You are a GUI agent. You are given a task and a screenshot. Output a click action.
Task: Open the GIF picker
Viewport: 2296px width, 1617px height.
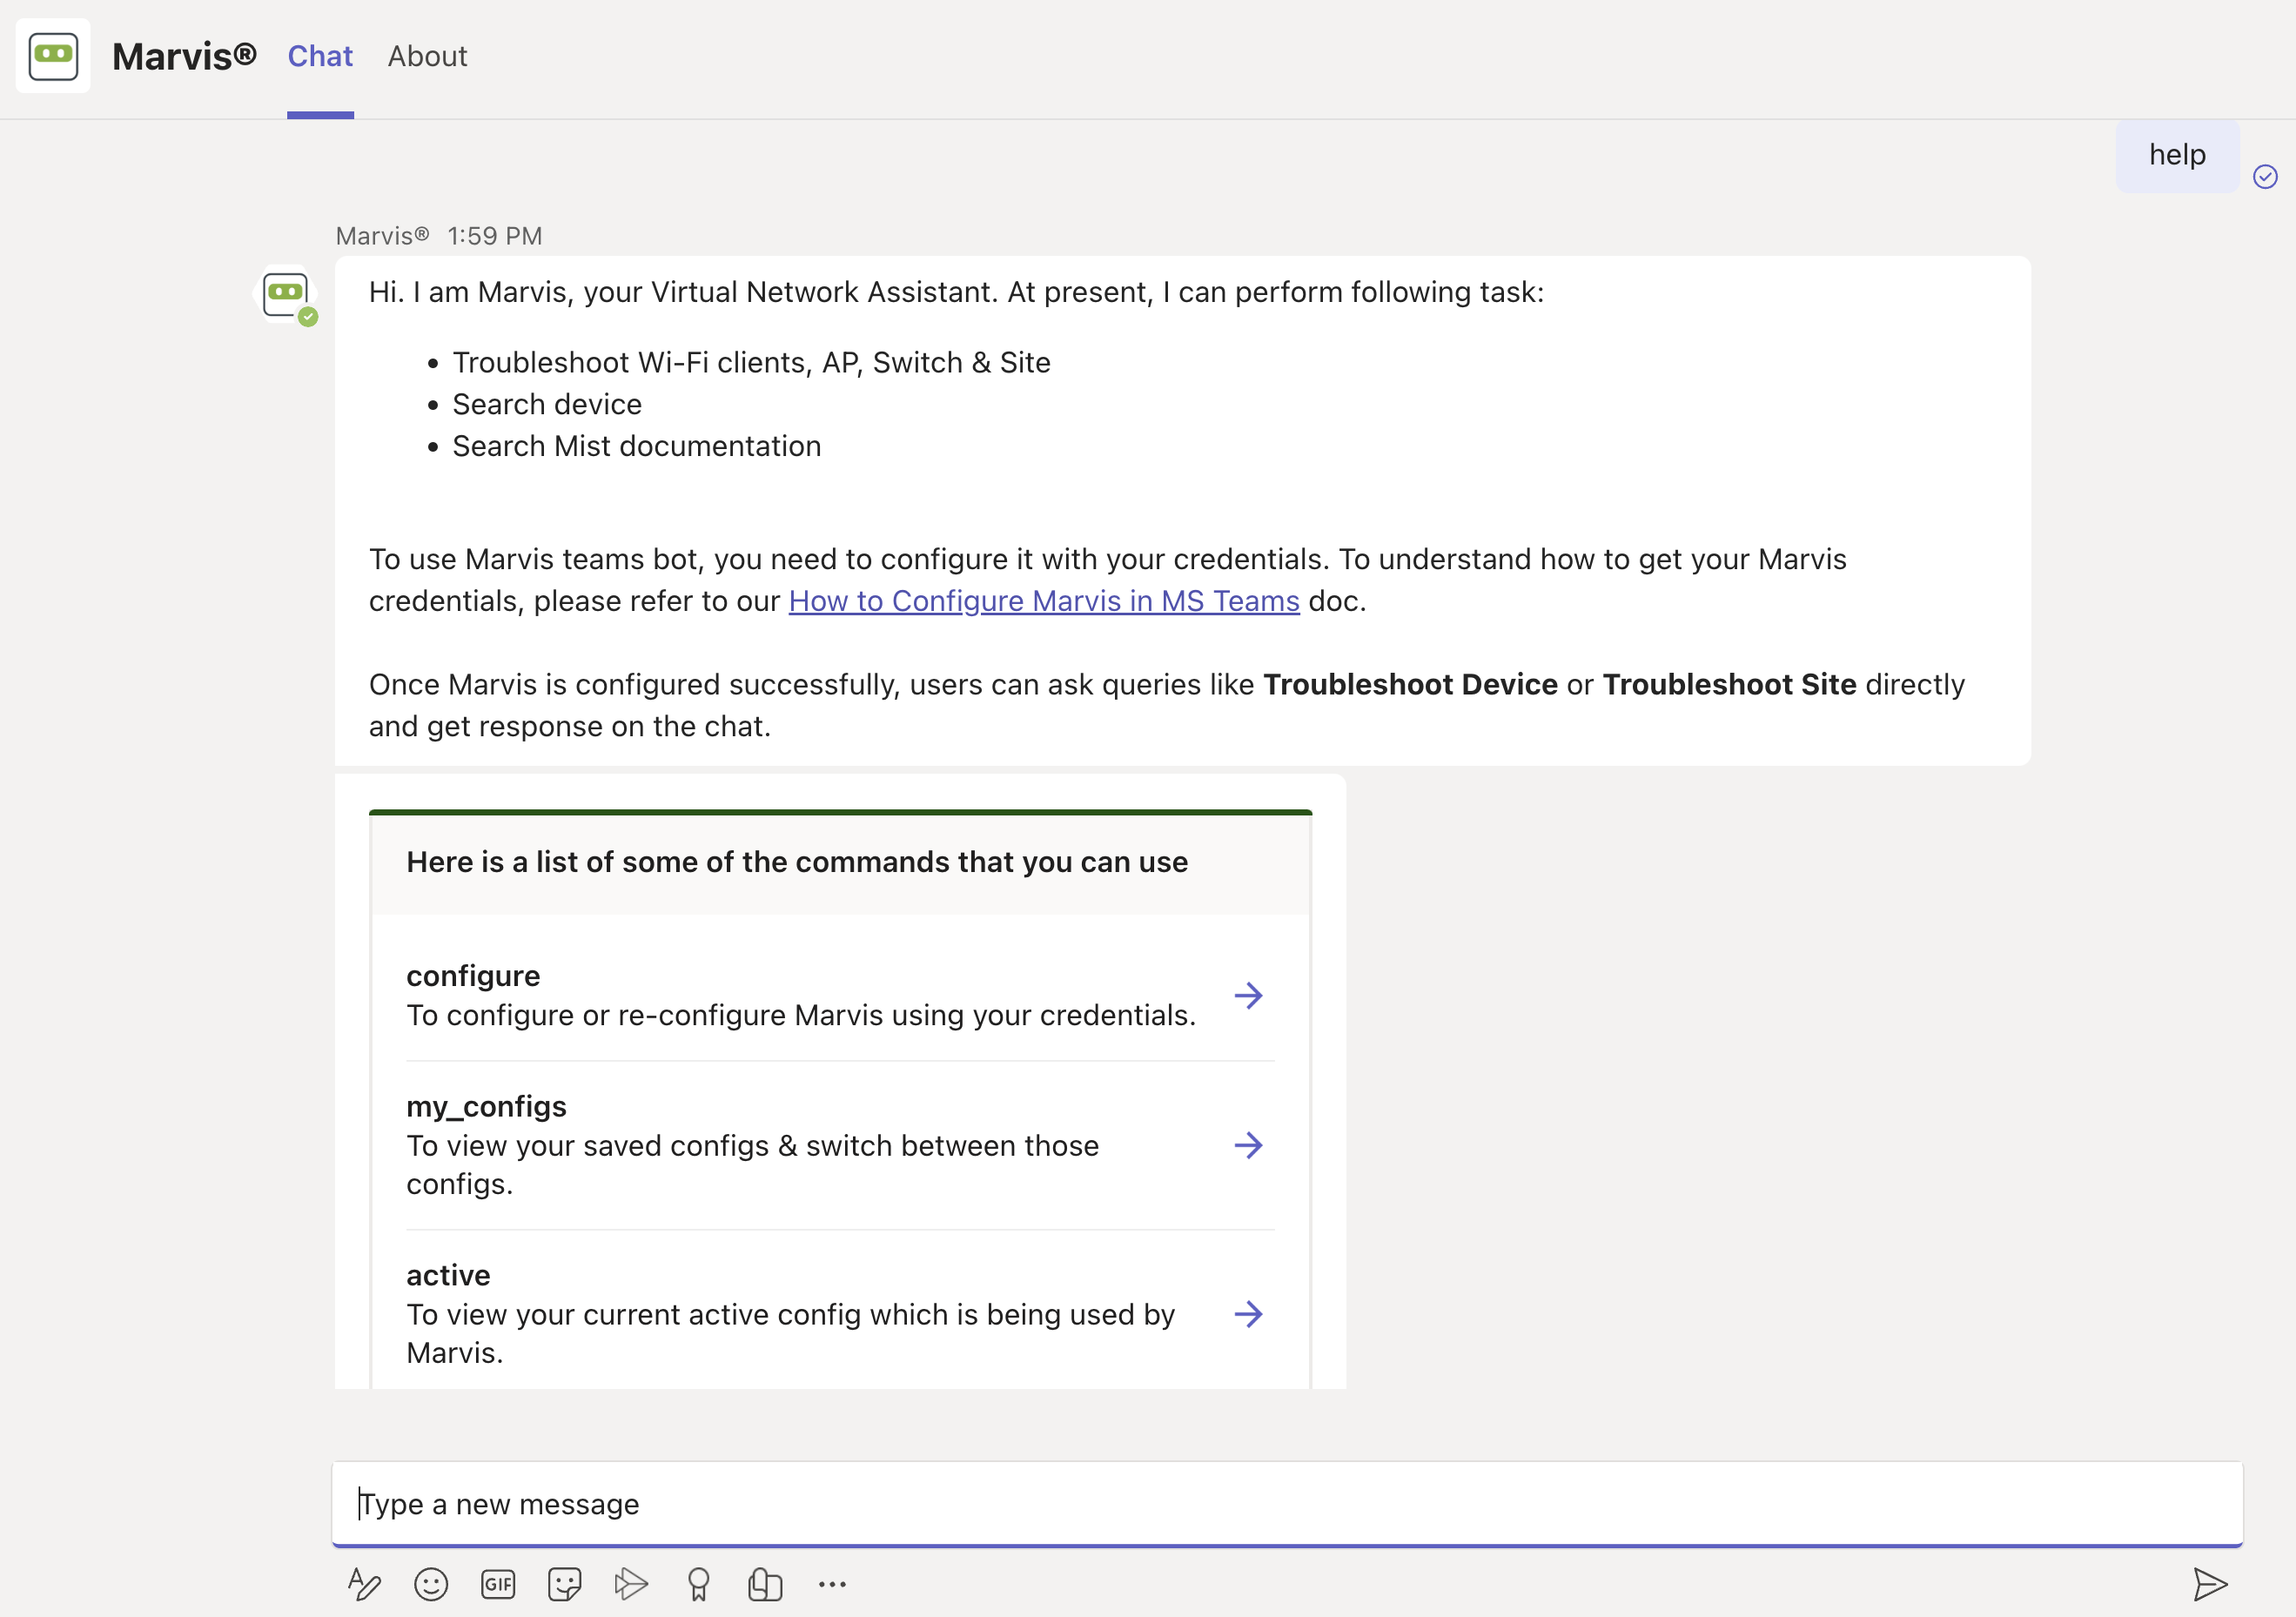tap(498, 1584)
